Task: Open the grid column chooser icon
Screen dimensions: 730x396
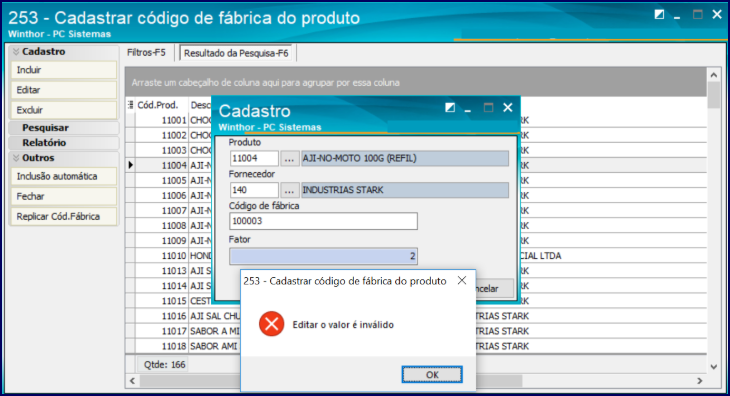Action: click(x=130, y=105)
